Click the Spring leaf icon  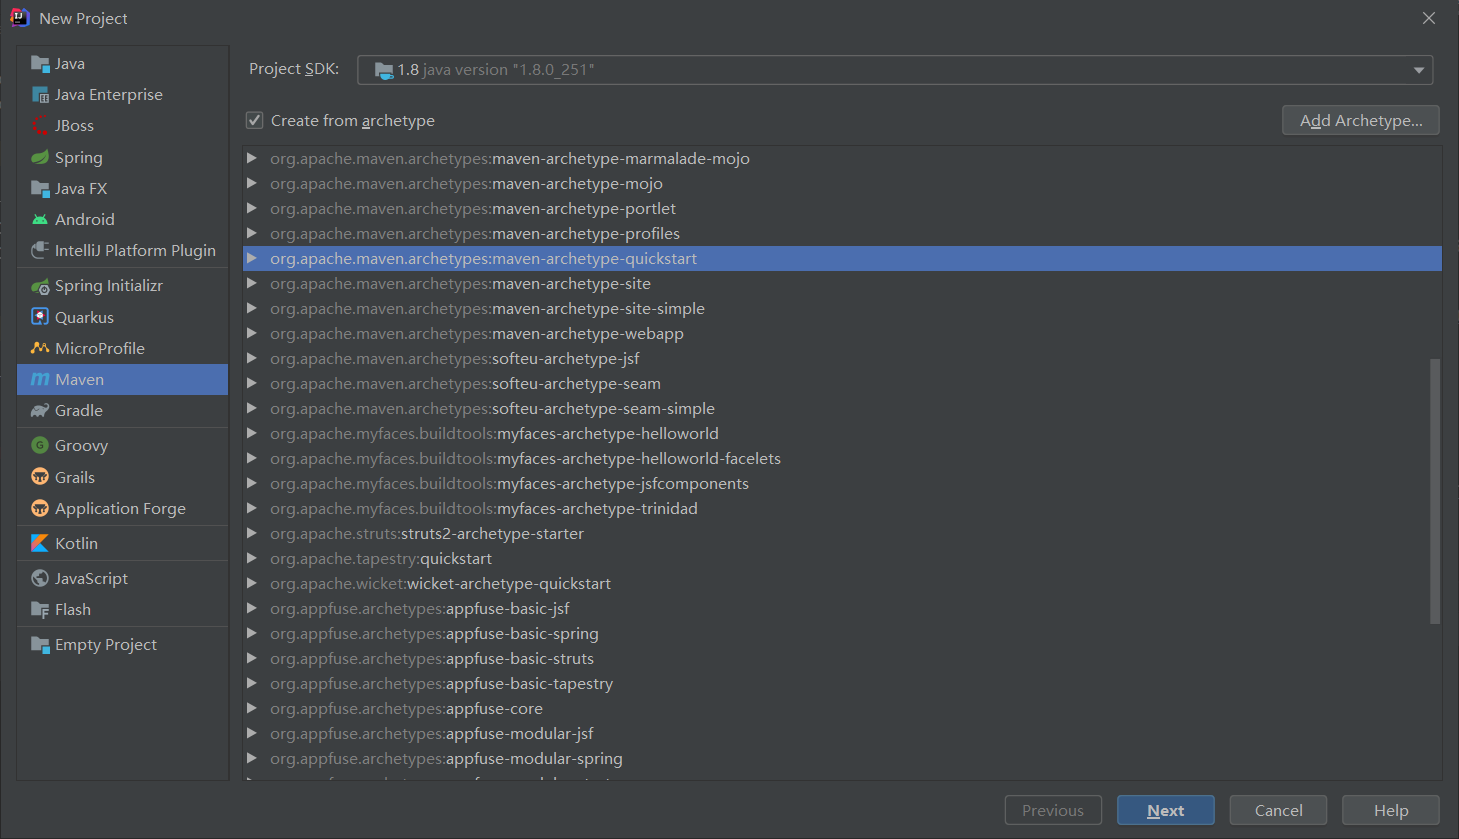40,157
